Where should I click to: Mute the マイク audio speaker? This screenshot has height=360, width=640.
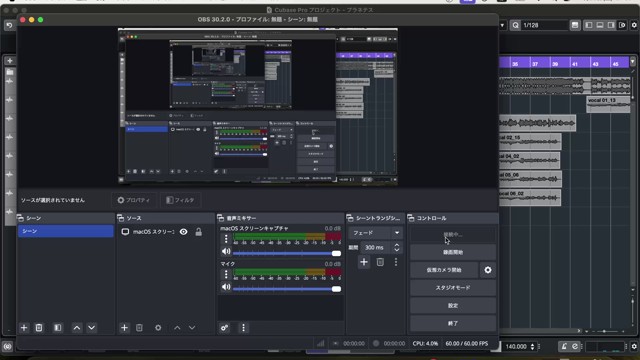pos(226,287)
